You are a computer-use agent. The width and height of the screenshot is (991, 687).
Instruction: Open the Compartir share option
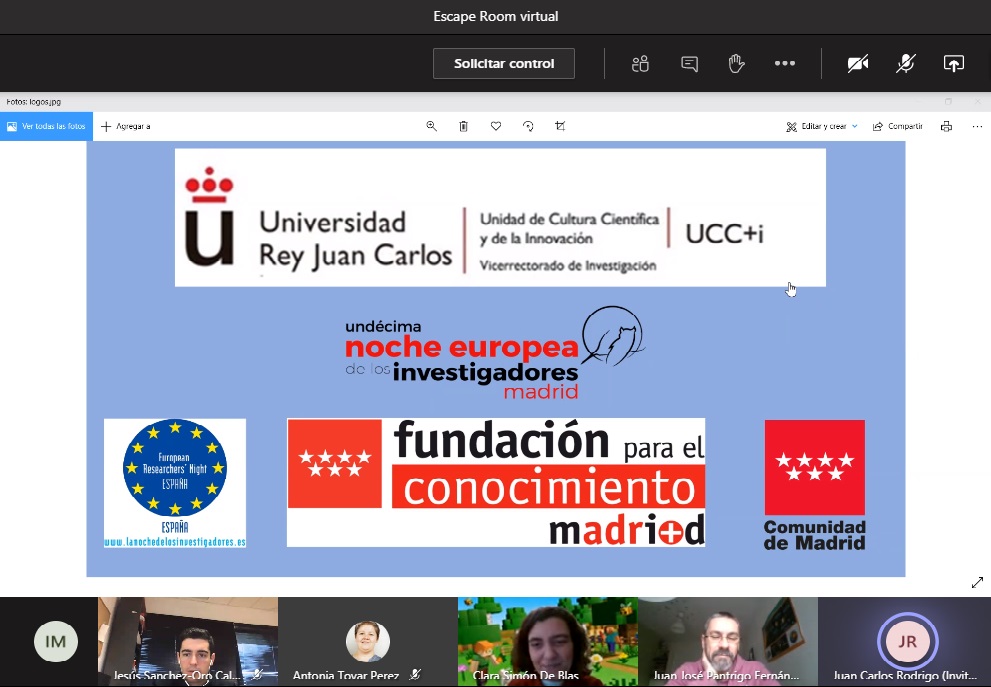point(897,126)
